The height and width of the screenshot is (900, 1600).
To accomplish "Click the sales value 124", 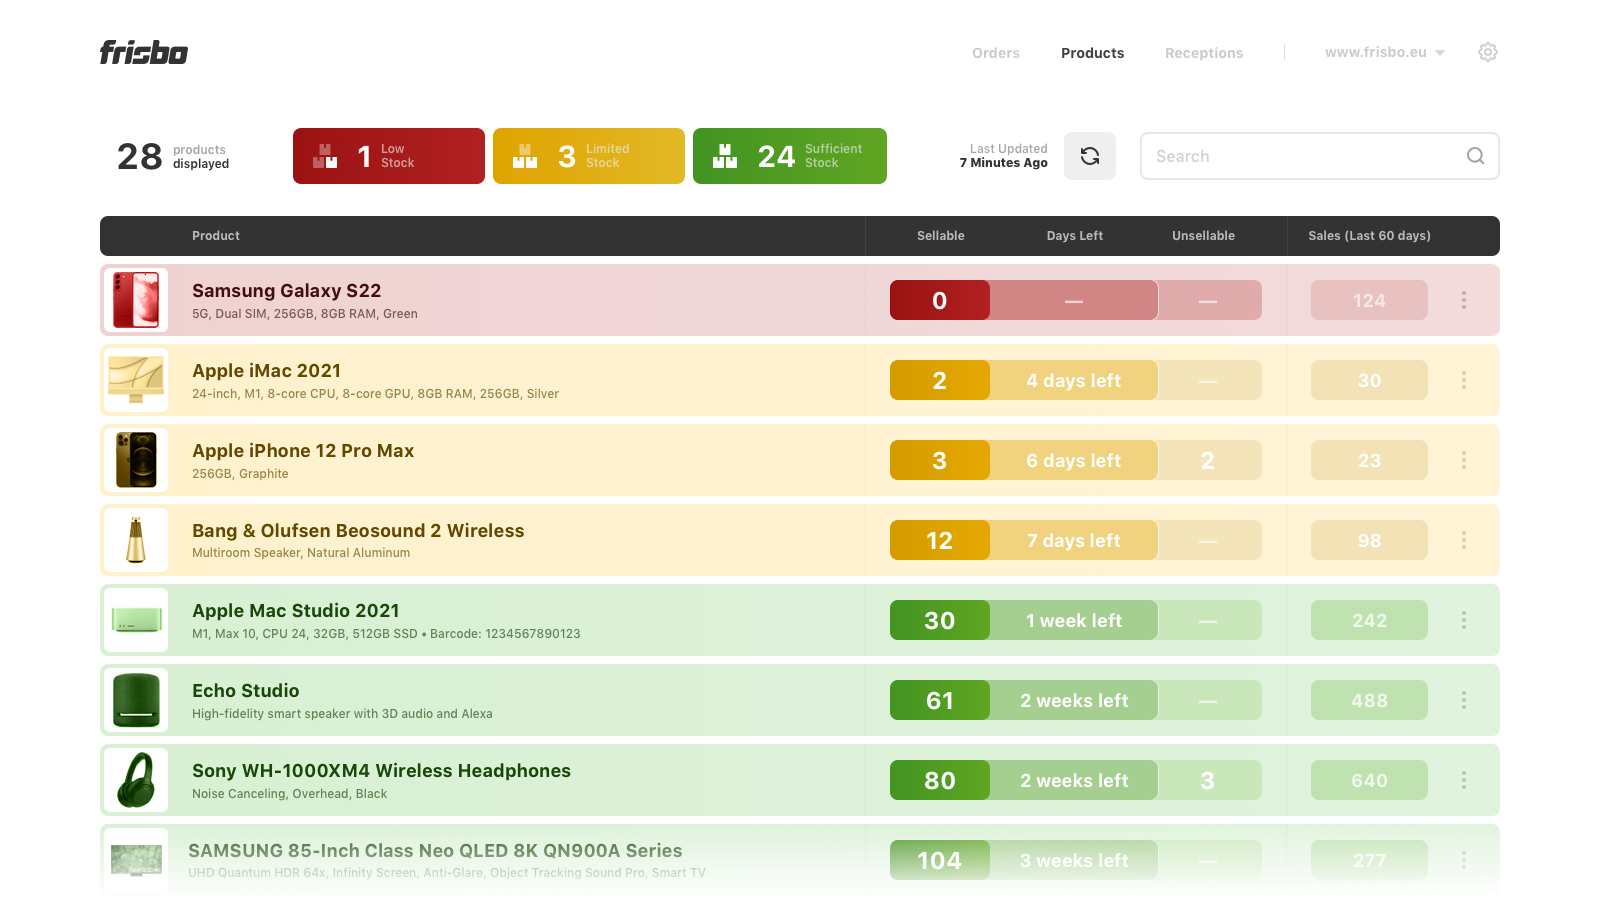I will (x=1369, y=300).
